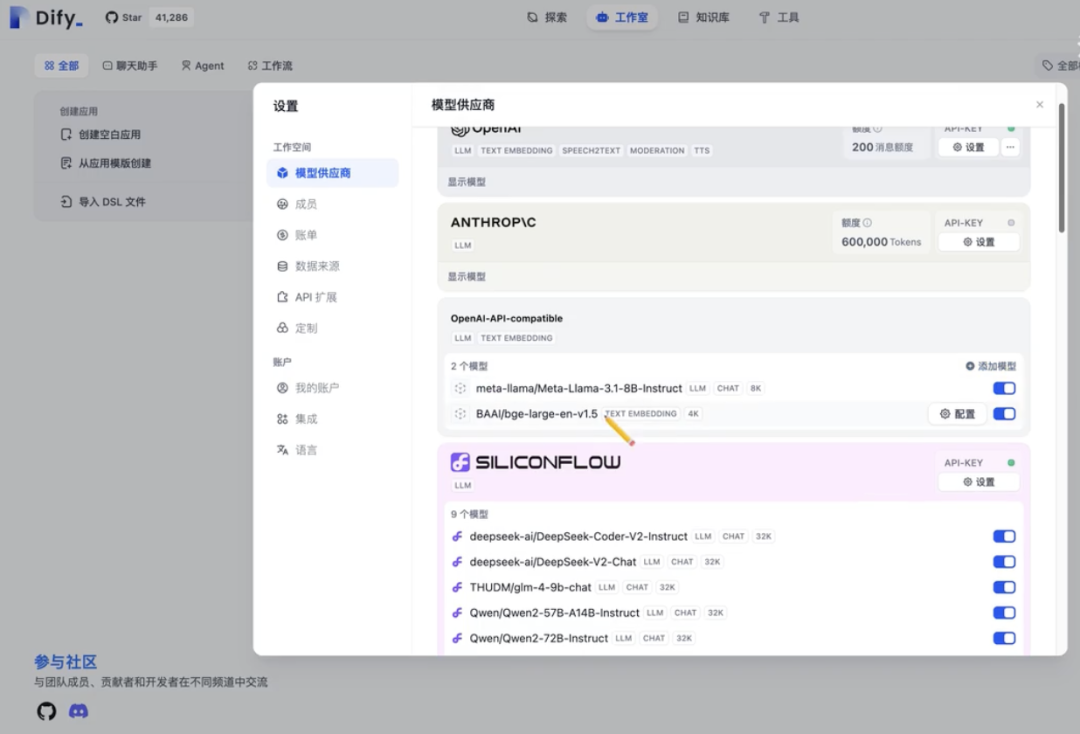Disable the deepseek-ai/DeepSeek-V2-Chat model
Screen dimensions: 1080x734
pos(1003,561)
